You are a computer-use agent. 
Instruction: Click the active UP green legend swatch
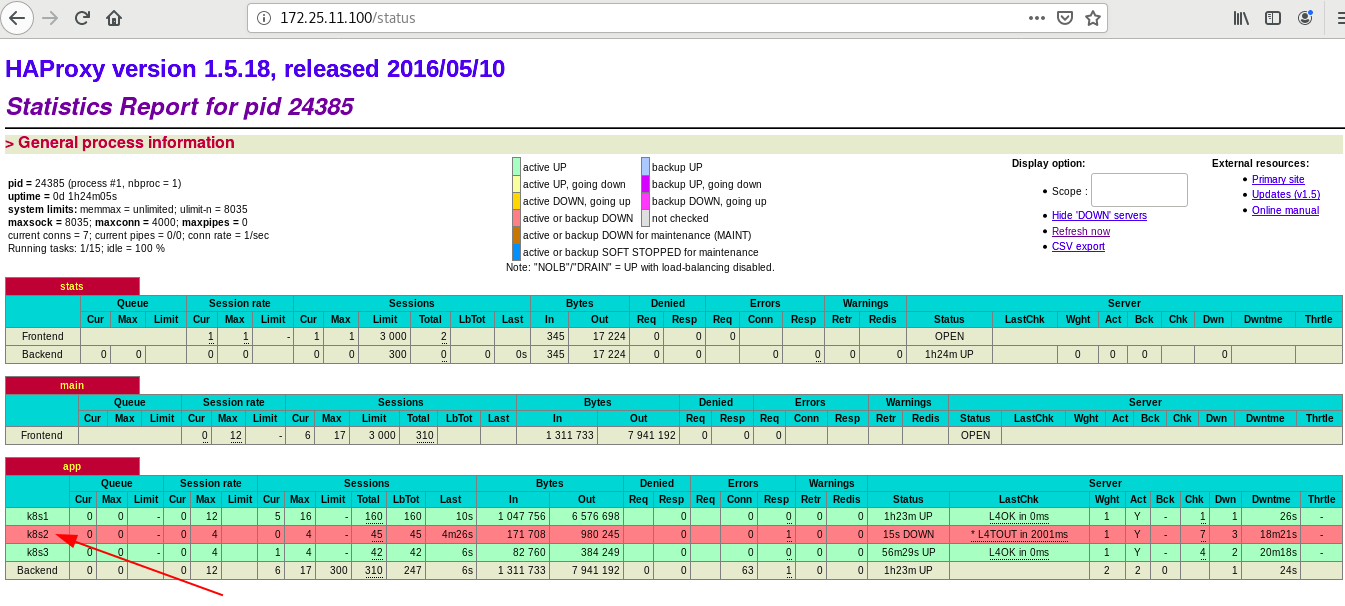click(517, 166)
